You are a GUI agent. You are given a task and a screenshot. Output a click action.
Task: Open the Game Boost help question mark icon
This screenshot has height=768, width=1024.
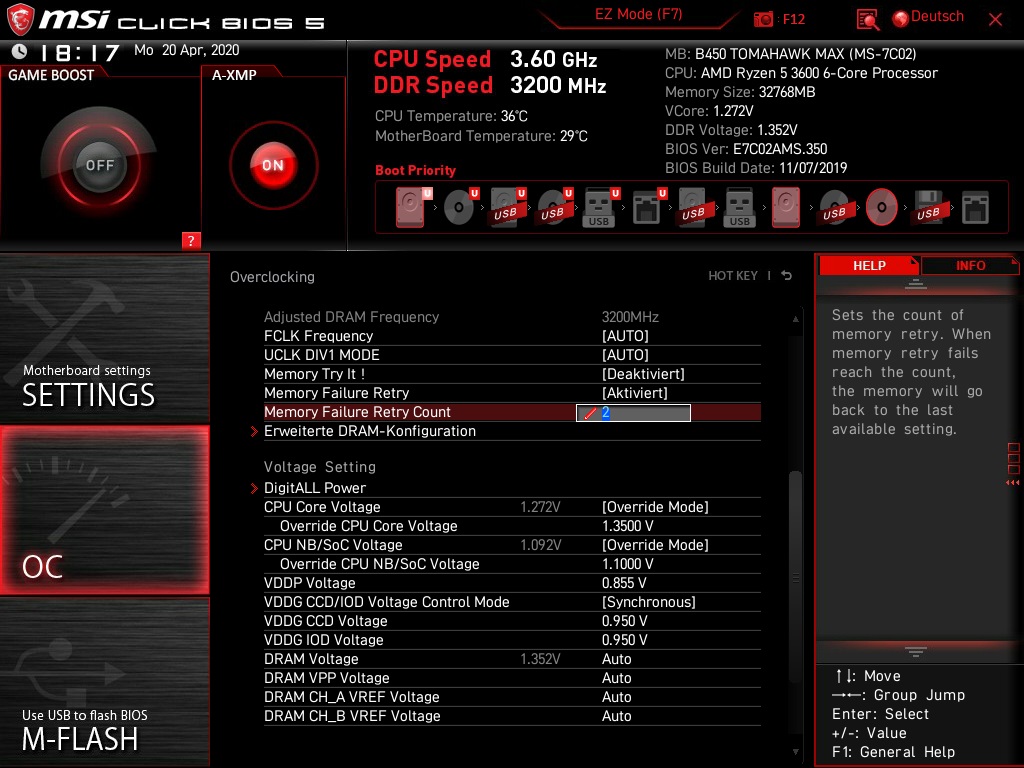click(x=192, y=240)
